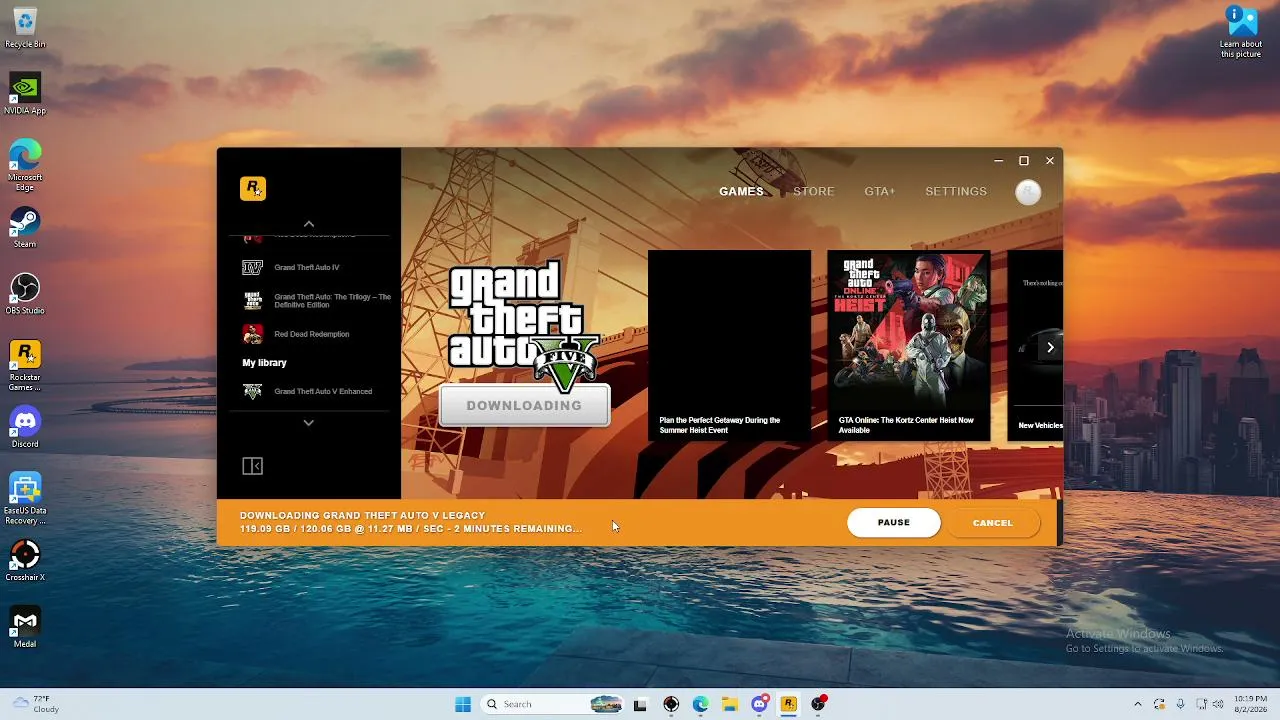Click the Rockstar Games logo in the launcher
This screenshot has height=720, width=1280.
[x=253, y=188]
